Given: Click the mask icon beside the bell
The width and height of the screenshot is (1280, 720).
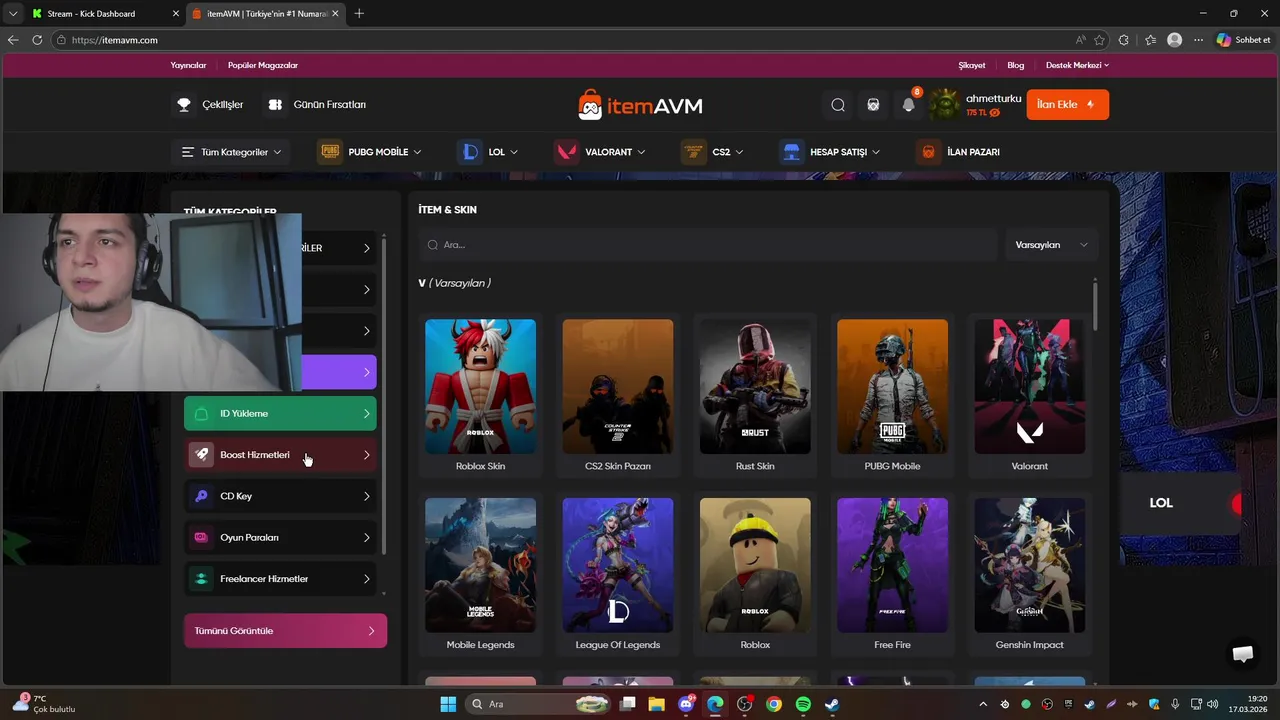Looking at the screenshot, I should tap(873, 105).
